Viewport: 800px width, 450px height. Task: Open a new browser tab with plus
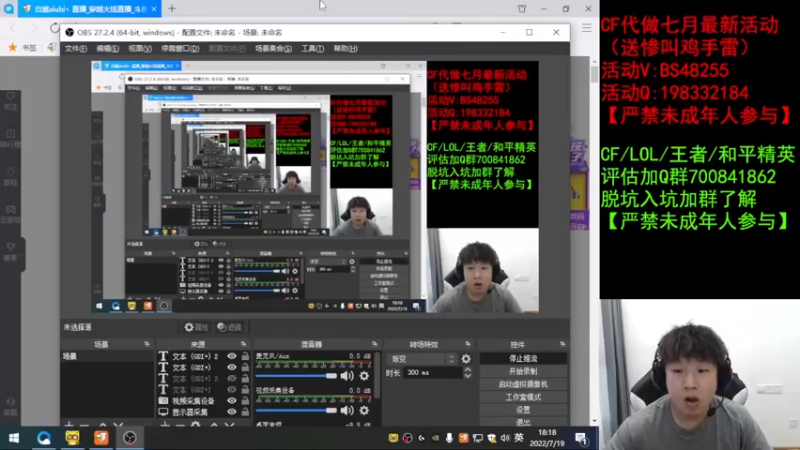pyautogui.click(x=171, y=9)
